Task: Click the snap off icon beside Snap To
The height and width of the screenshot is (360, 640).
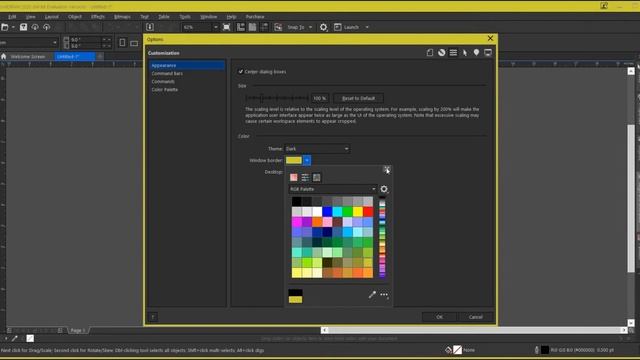Action: [278, 27]
